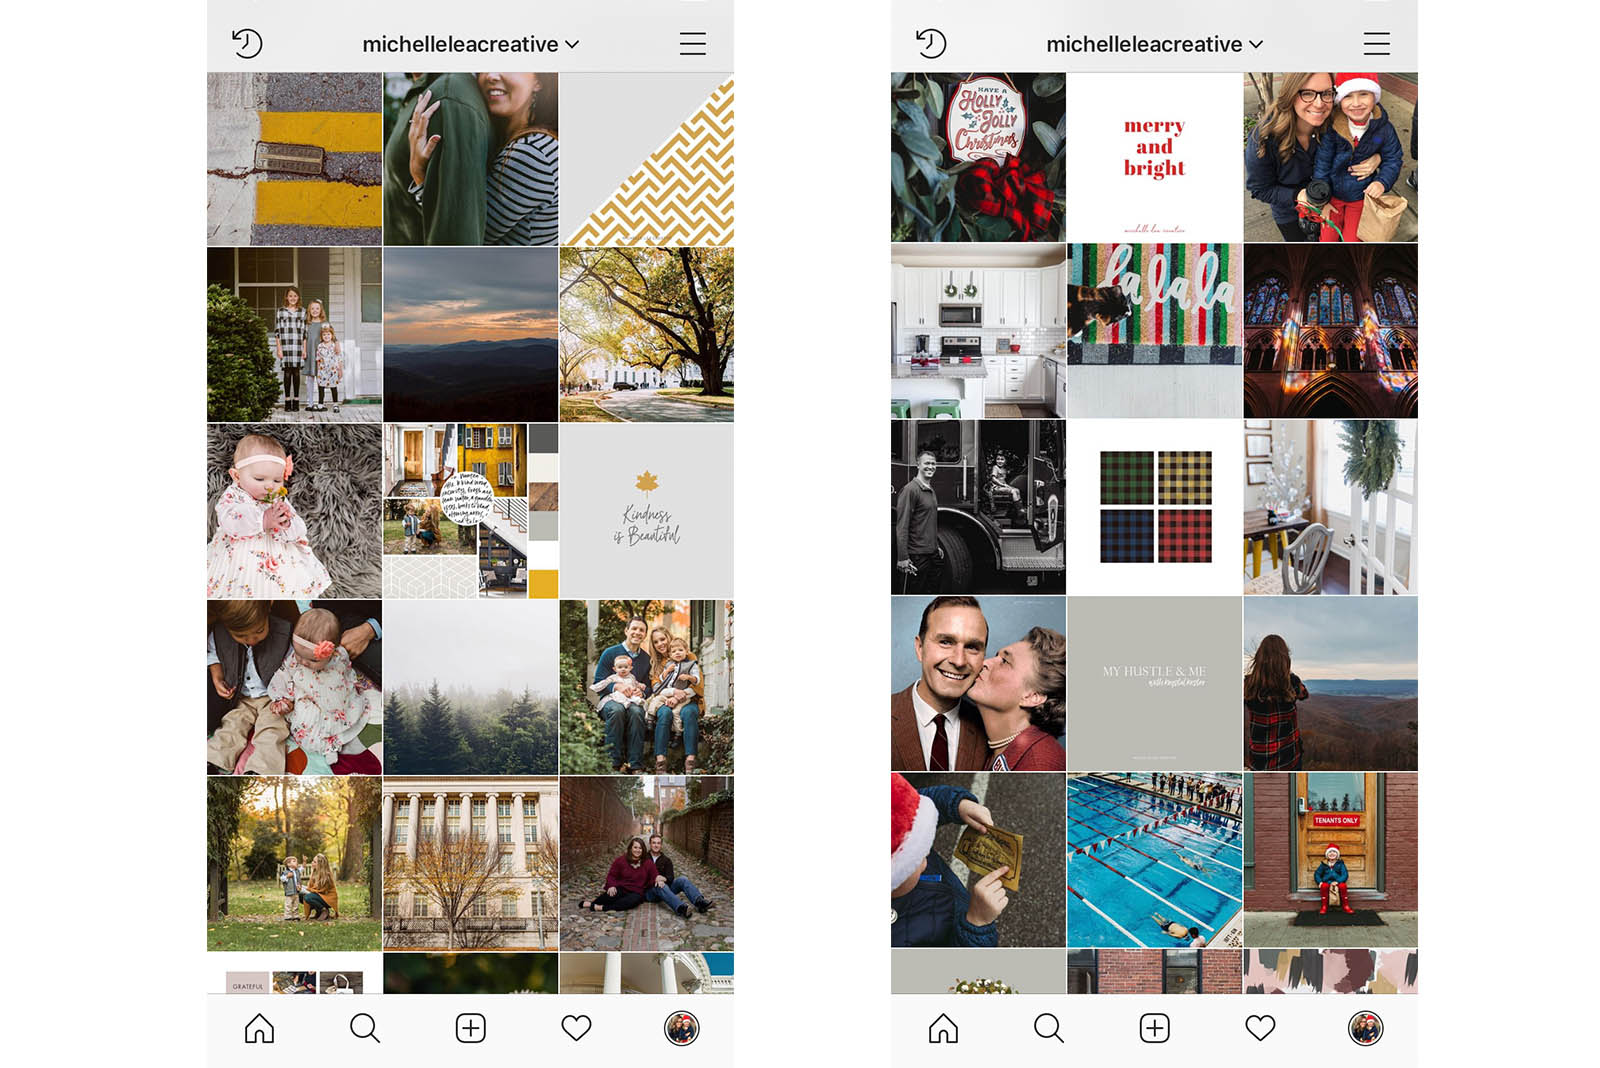This screenshot has width=1600, height=1068.
Task: Open dining room with wreath photo
Action: (x=1331, y=507)
